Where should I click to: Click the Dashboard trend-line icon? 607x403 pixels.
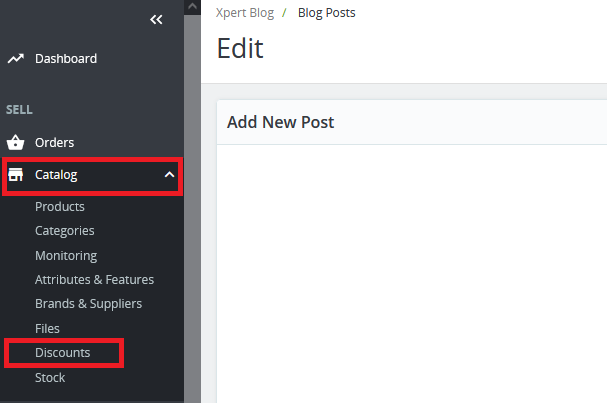(x=15, y=59)
